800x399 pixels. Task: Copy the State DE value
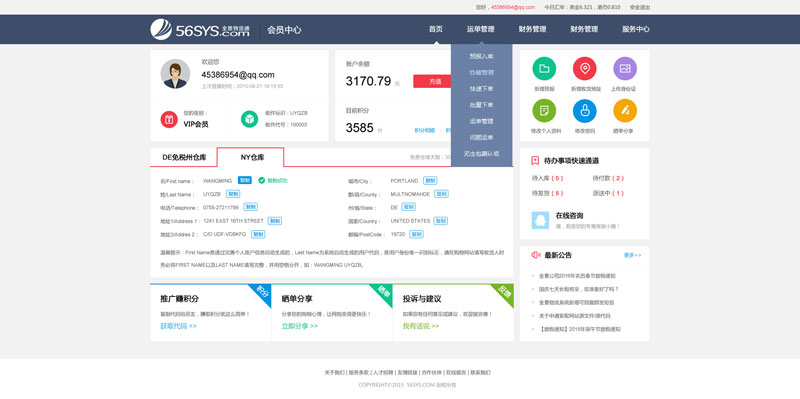pos(409,207)
